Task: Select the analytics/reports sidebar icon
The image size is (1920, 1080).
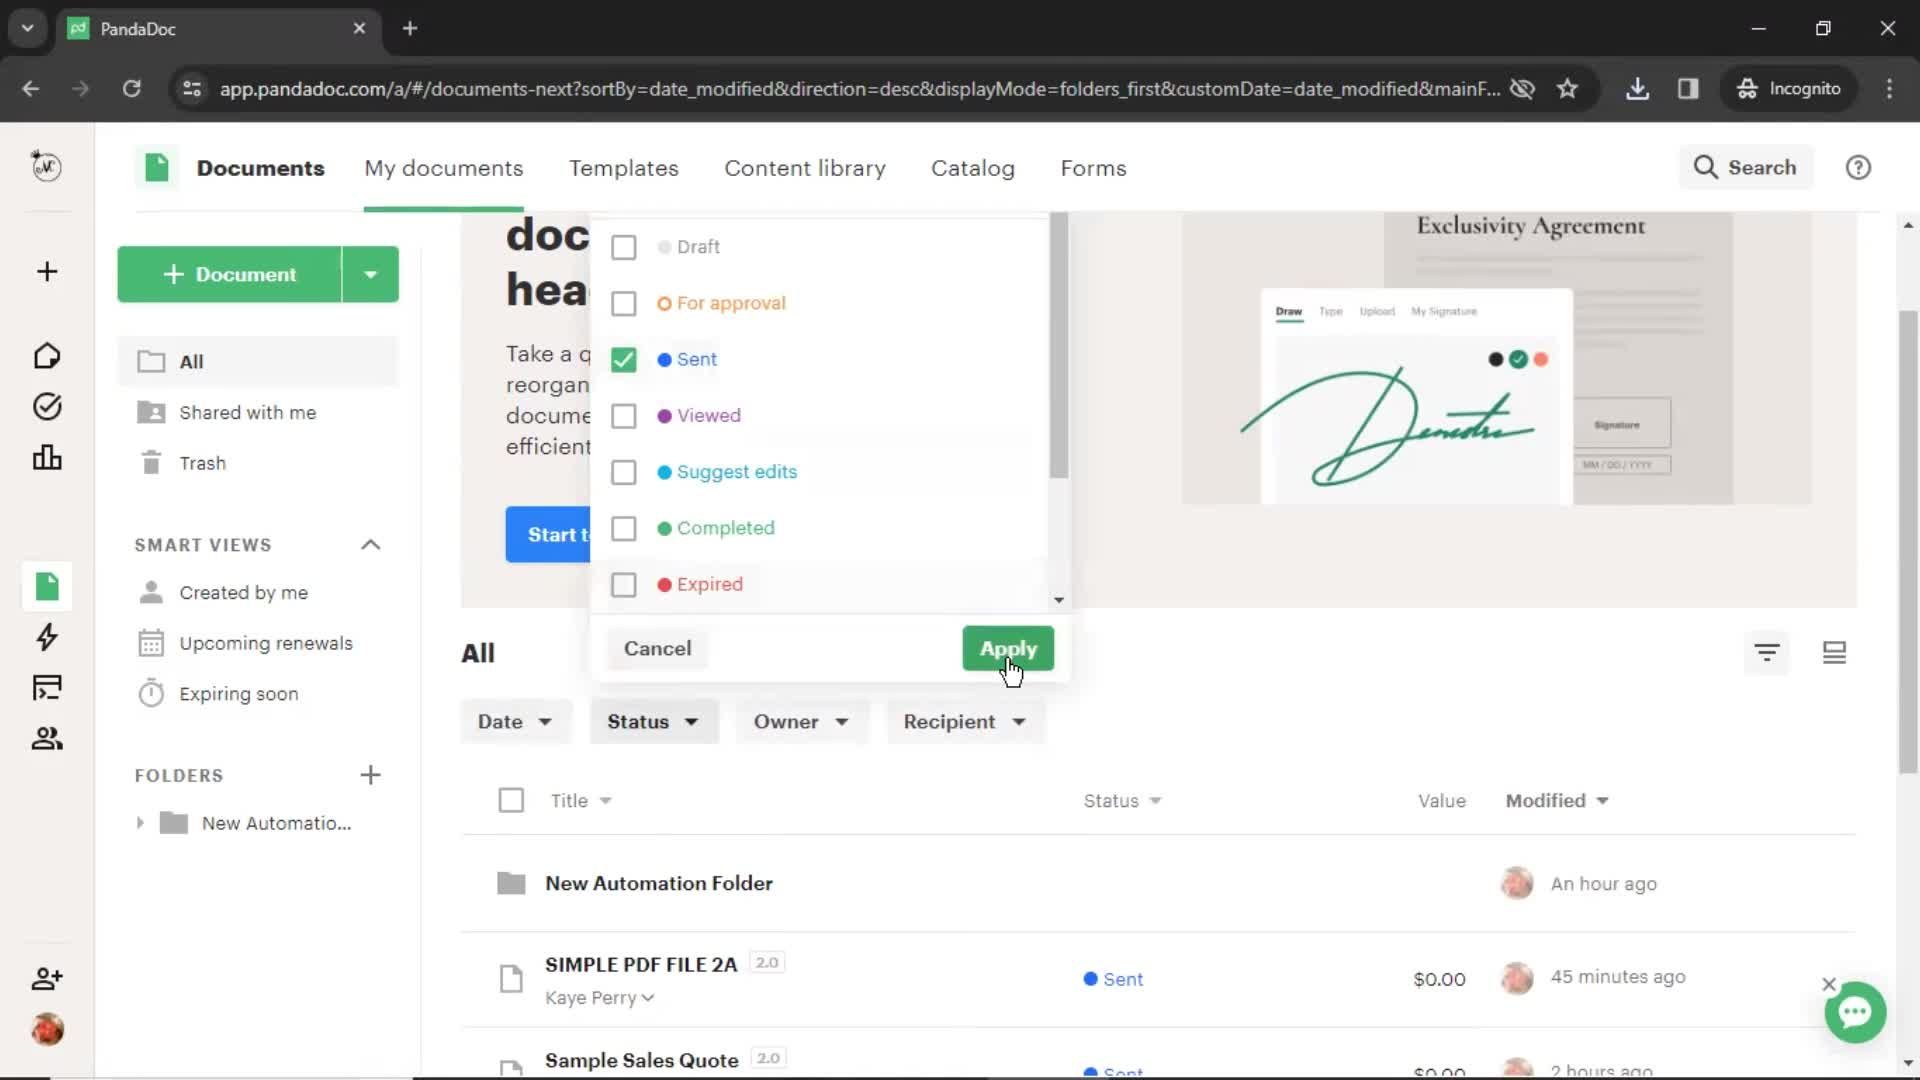Action: tap(47, 456)
